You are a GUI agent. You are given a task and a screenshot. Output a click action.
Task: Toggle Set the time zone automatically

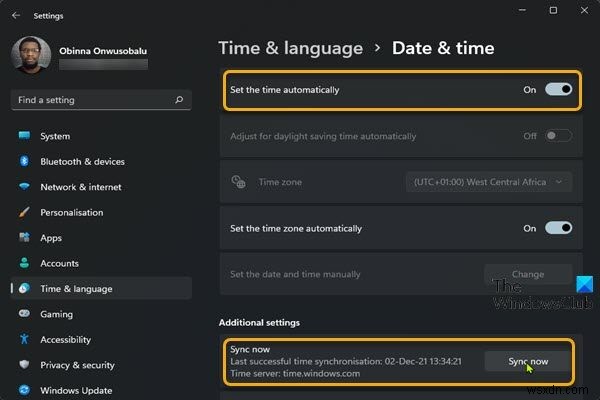(x=558, y=228)
